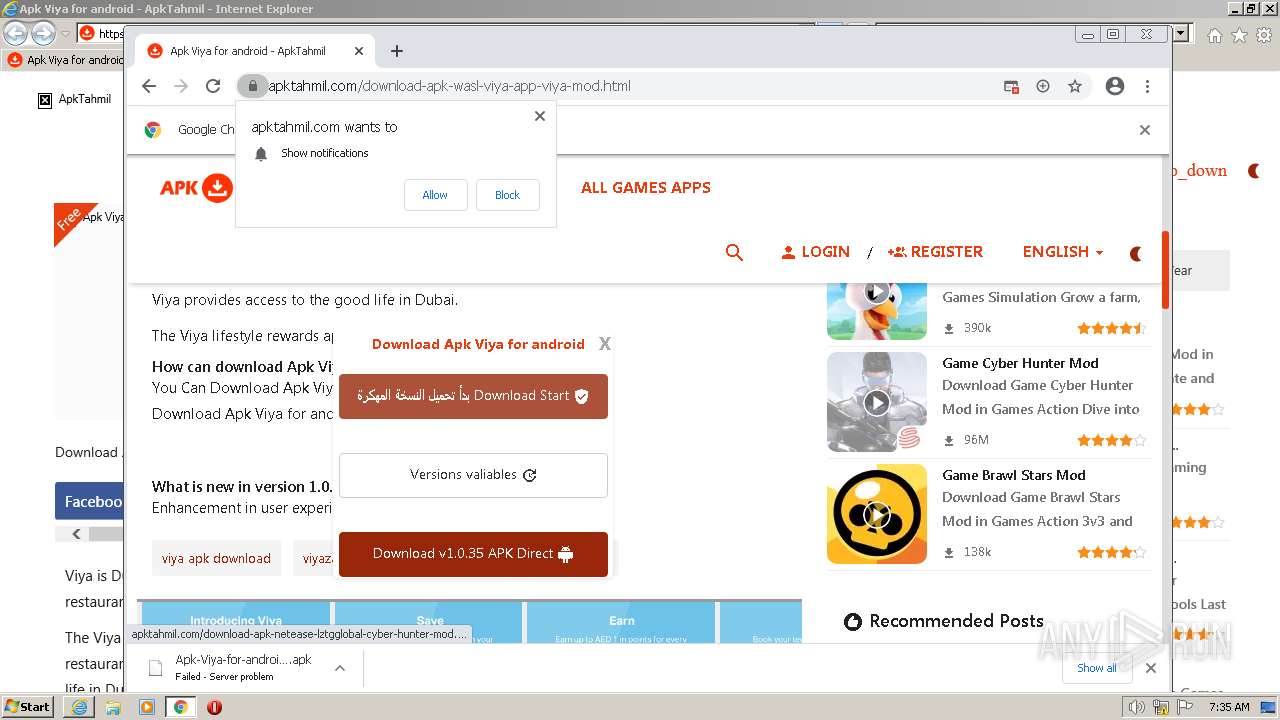Image resolution: width=1280 pixels, height=720 pixels.
Task: Open the pop-up blocked indicator icon
Action: (x=1011, y=87)
